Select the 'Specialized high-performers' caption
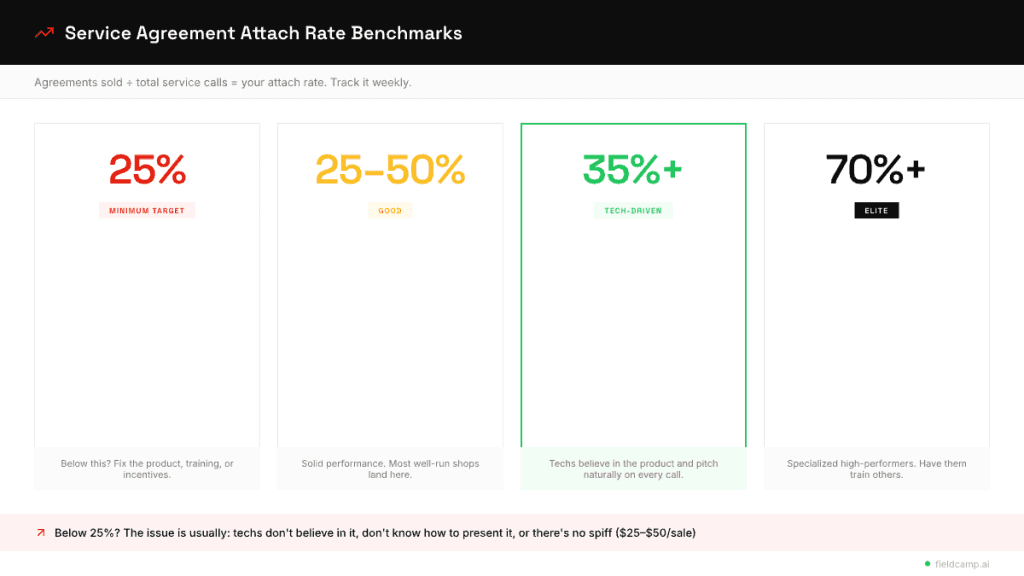Image resolution: width=1024 pixels, height=576 pixels. coord(876,469)
